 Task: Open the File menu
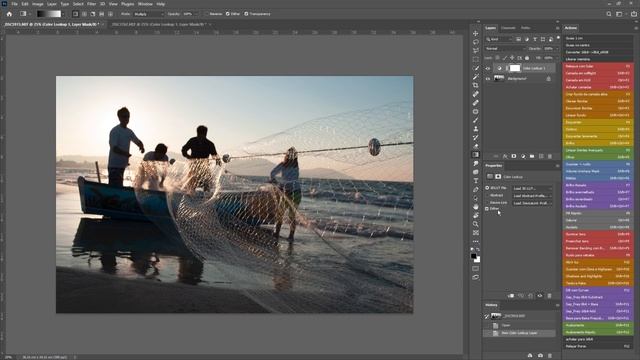[14, 4]
